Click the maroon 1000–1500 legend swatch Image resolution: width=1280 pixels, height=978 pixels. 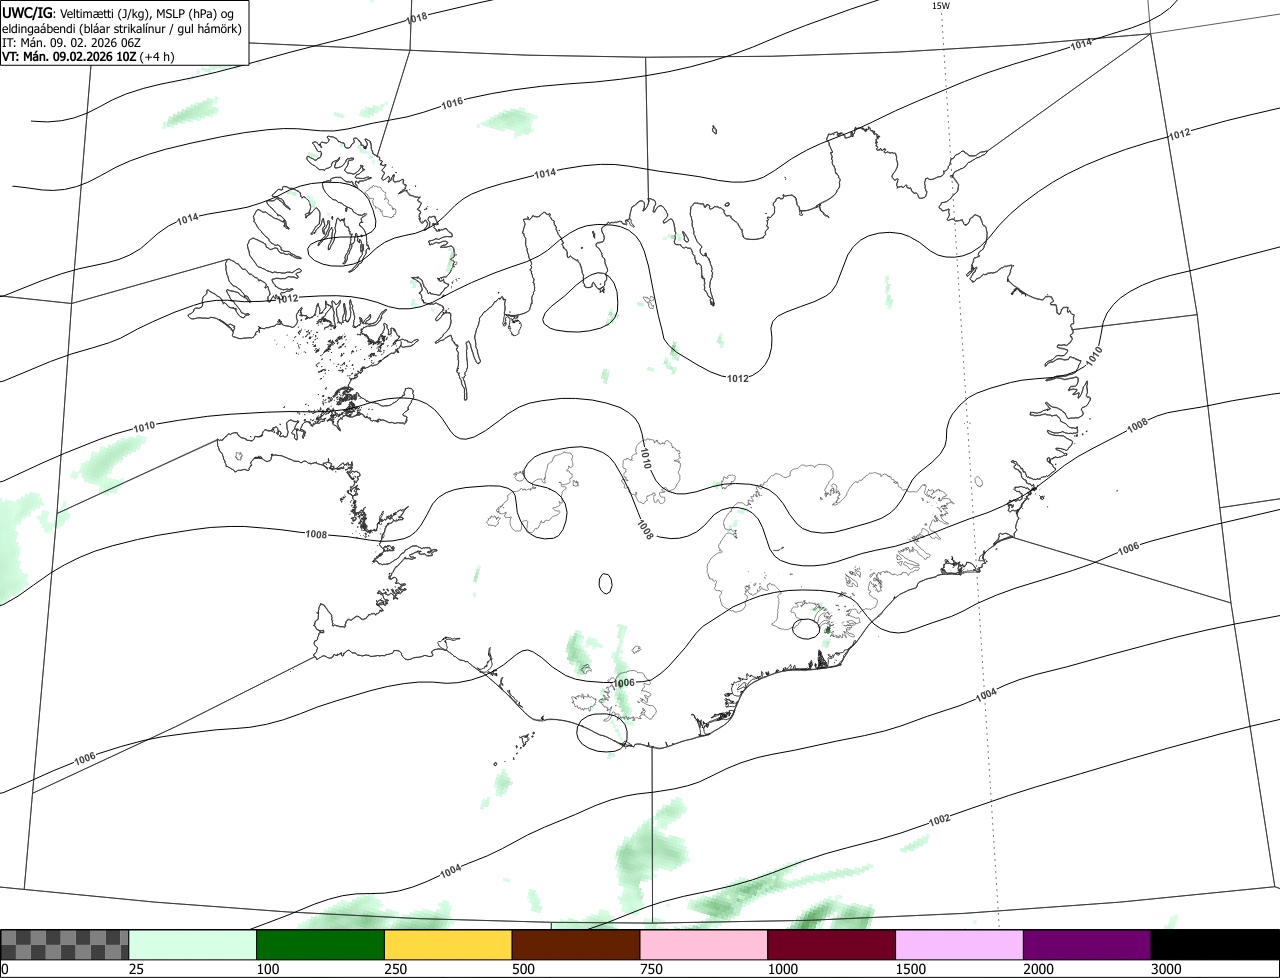pyautogui.click(x=832, y=945)
